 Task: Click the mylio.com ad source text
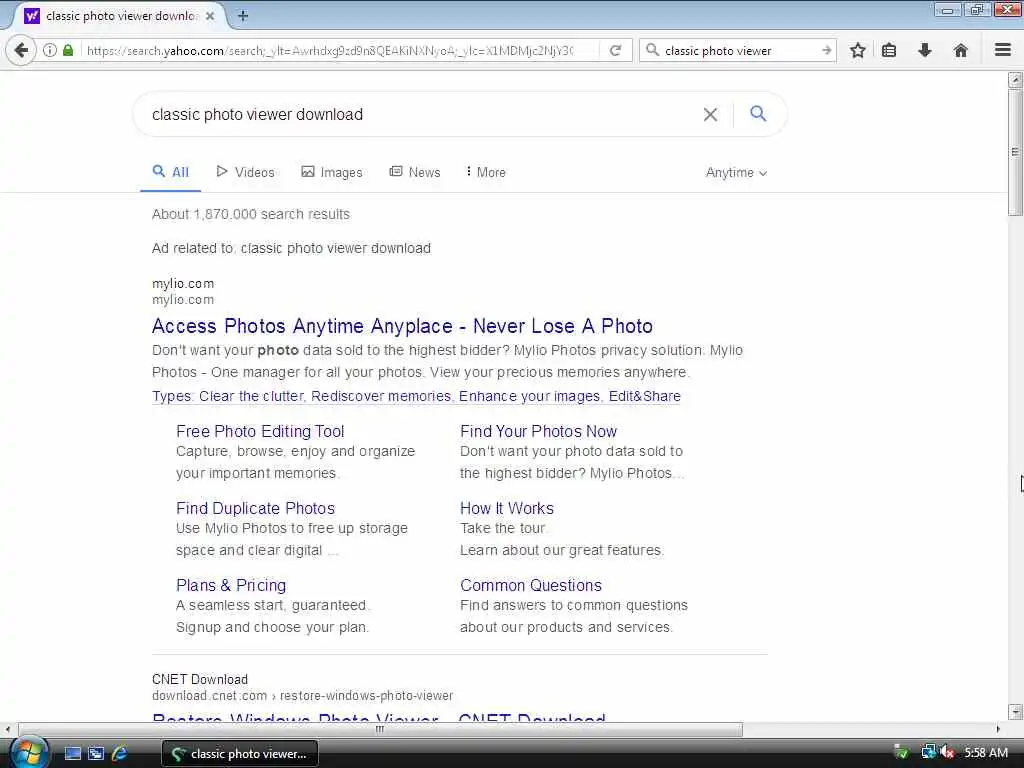pos(183,283)
